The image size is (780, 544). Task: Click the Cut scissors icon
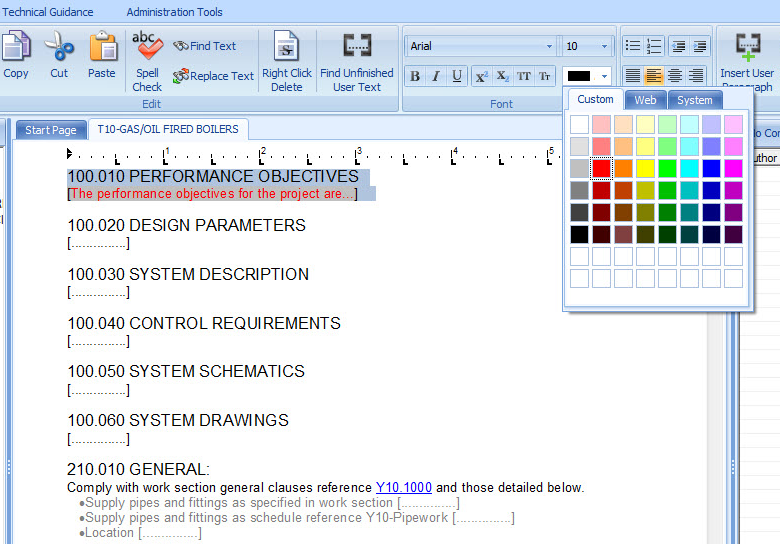click(59, 46)
